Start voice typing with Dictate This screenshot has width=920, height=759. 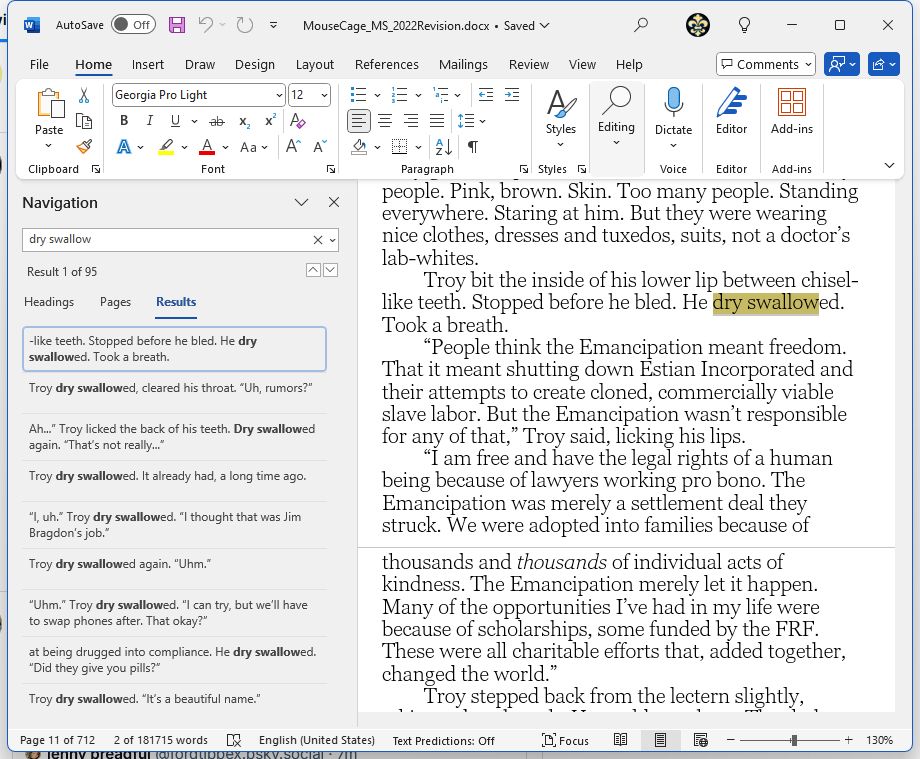coord(673,110)
